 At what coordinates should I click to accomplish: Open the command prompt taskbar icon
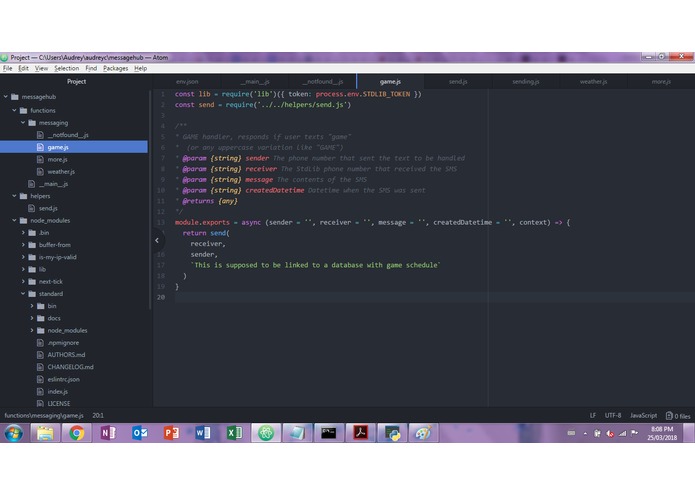point(329,433)
